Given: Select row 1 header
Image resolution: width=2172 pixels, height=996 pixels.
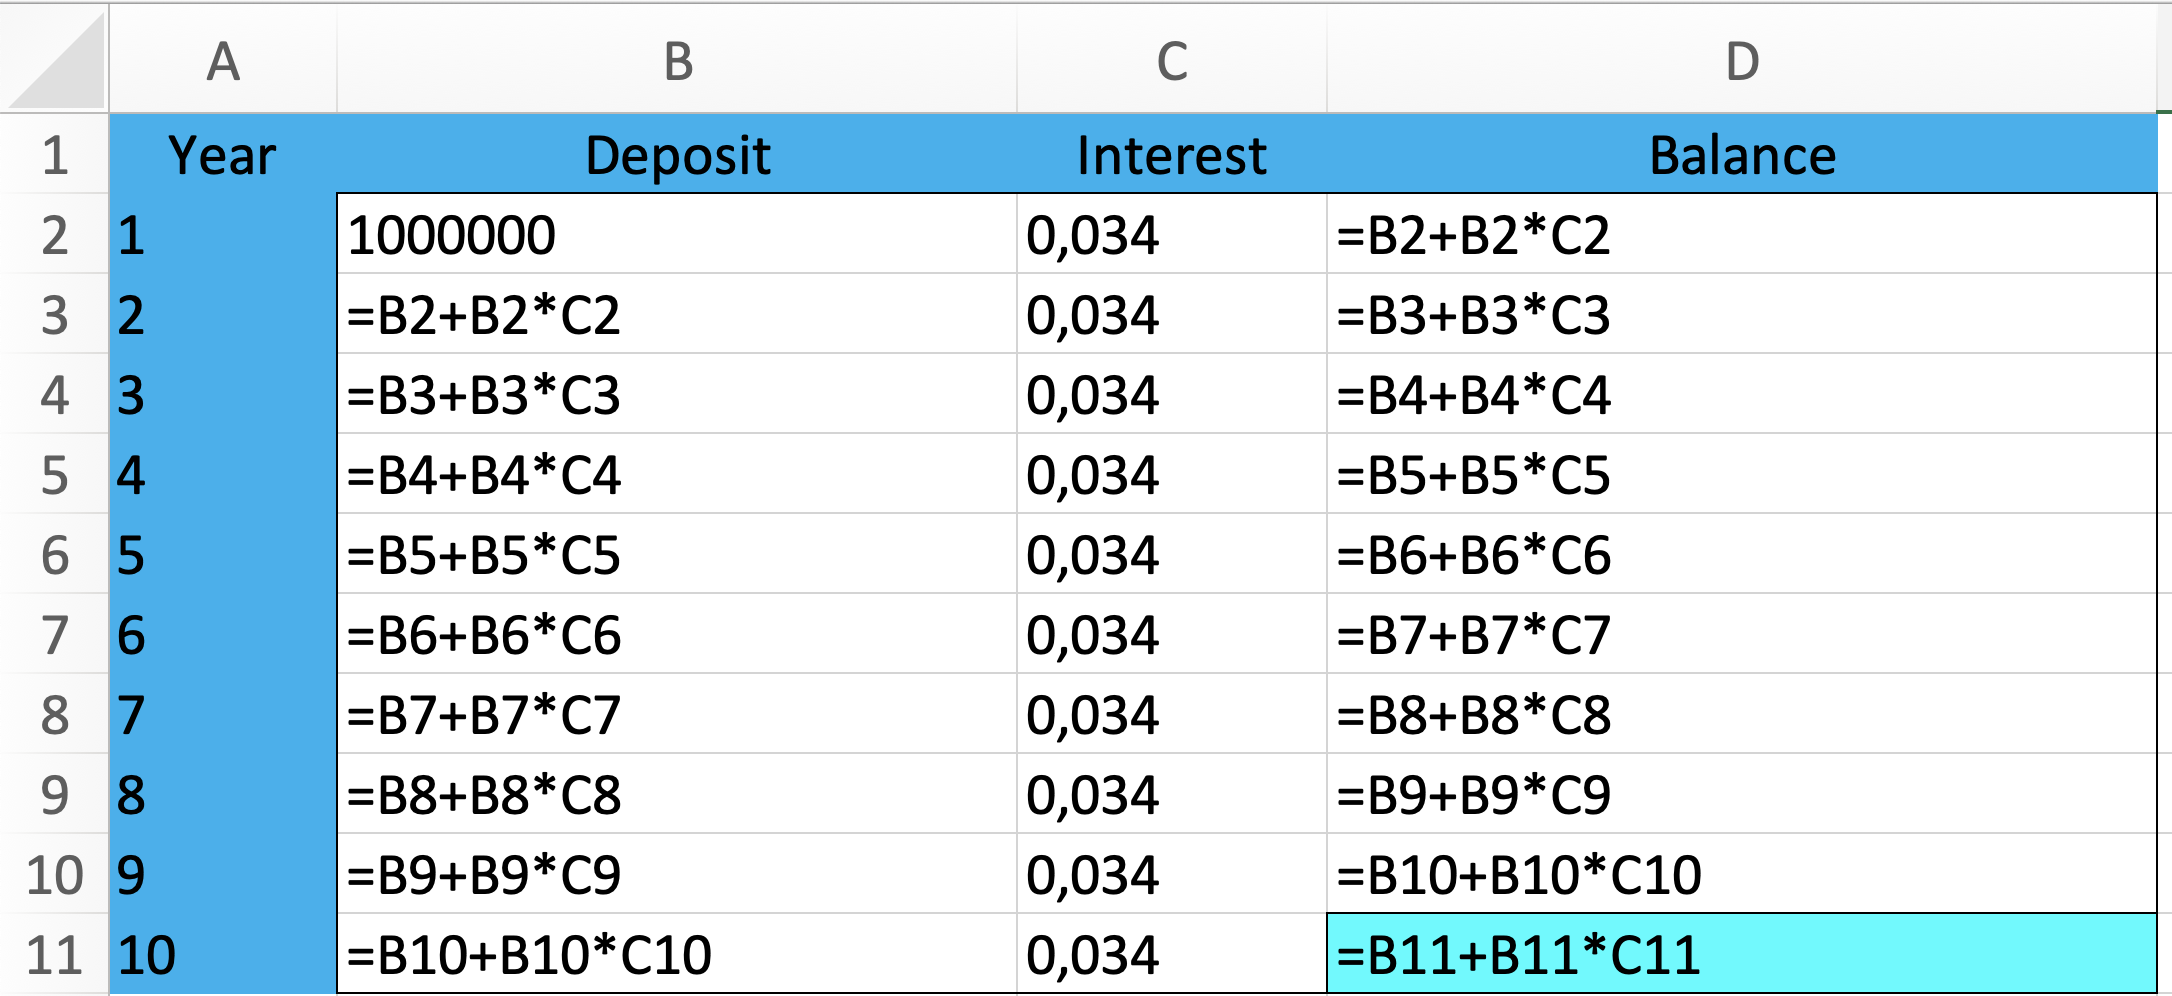Looking at the screenshot, I should [54, 155].
